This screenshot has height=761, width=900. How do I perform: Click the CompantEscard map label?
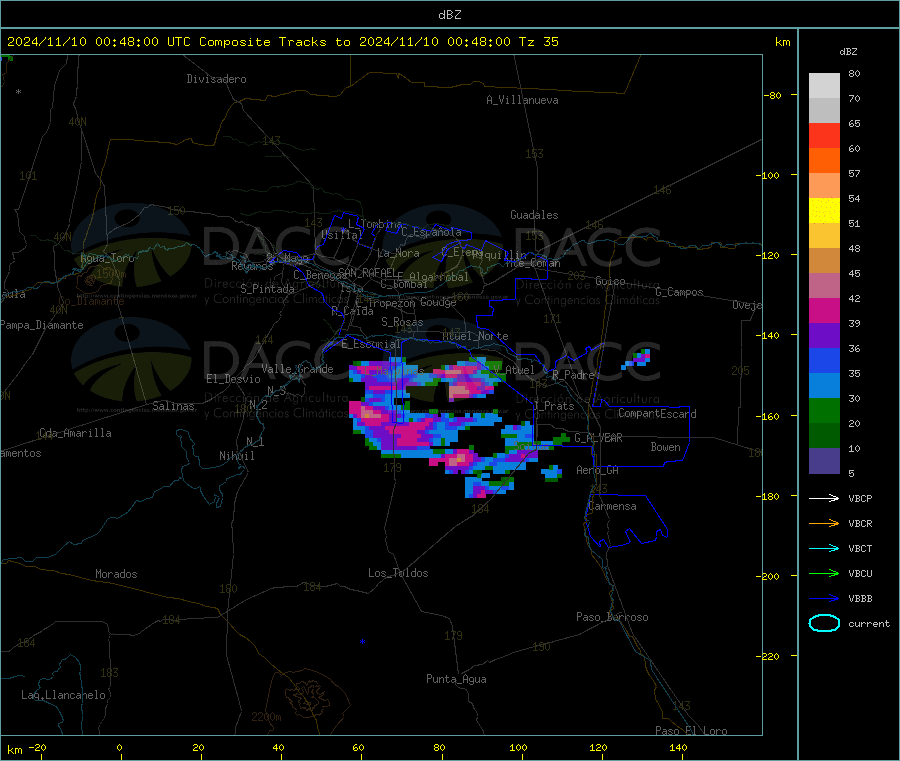(657, 413)
